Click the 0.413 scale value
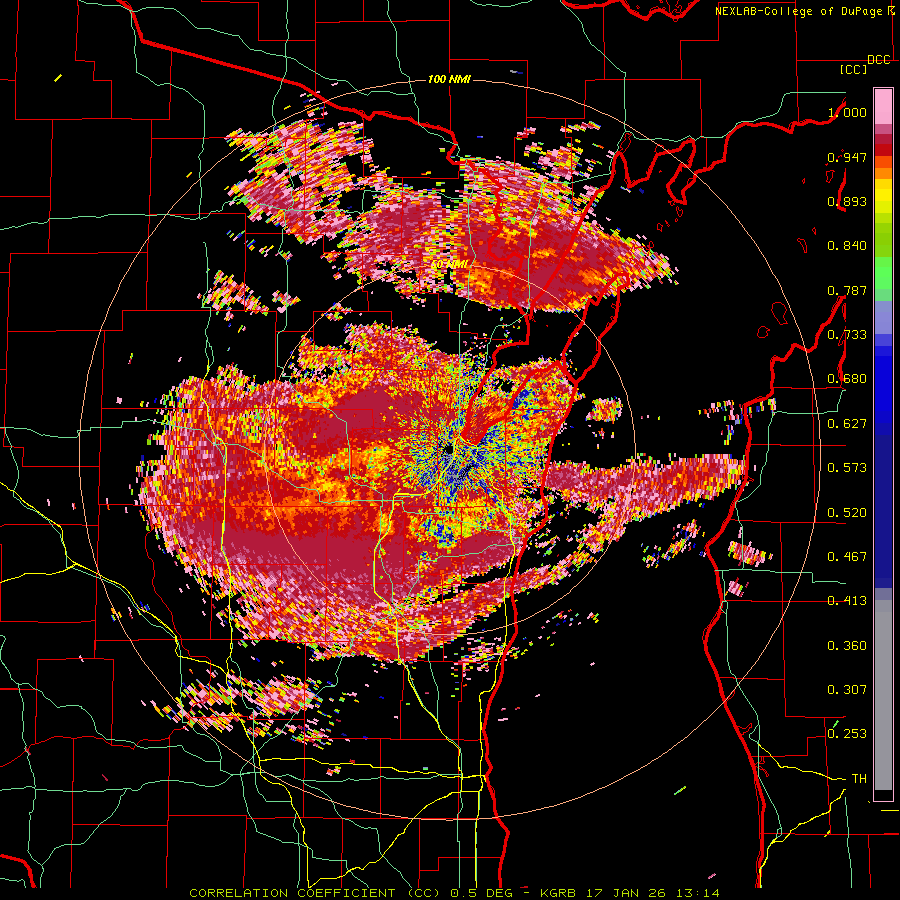 click(x=847, y=601)
